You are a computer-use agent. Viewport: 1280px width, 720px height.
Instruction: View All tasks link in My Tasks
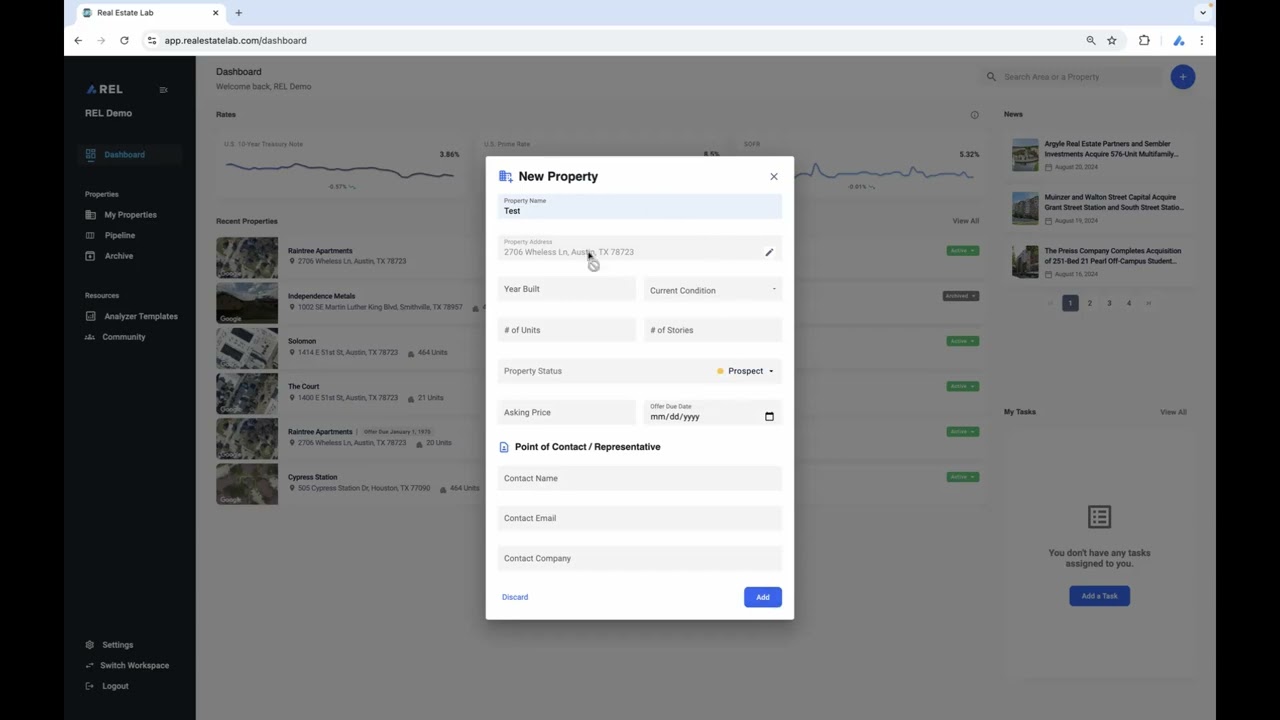coord(1173,412)
